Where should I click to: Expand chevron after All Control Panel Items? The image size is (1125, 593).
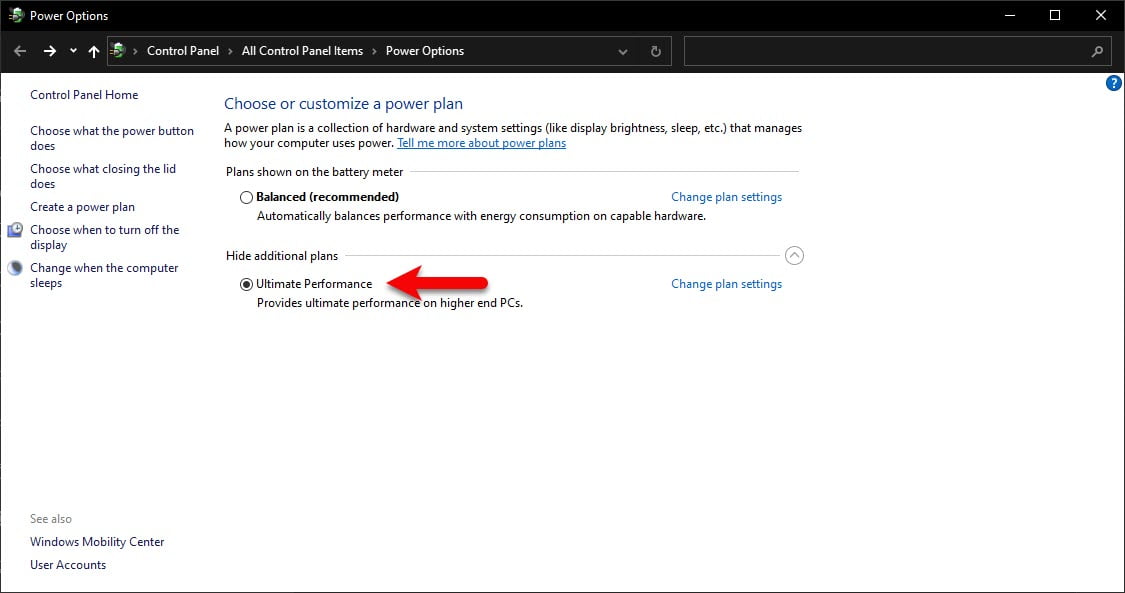[x=375, y=52]
